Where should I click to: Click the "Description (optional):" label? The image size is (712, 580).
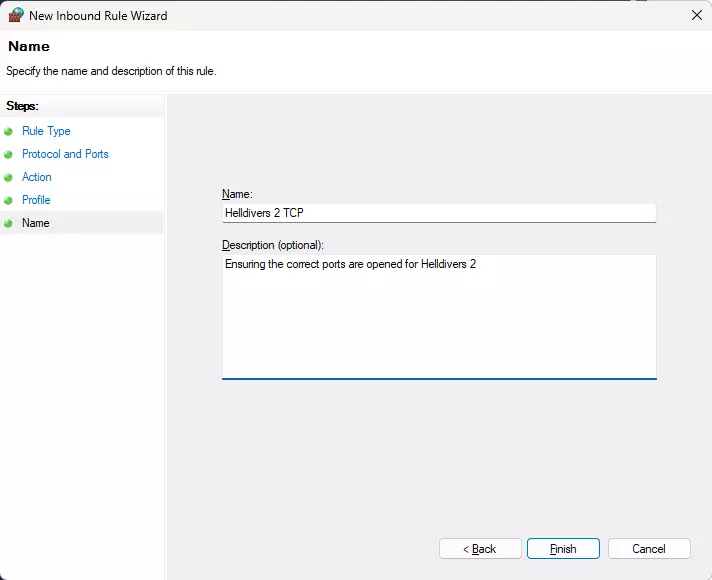[274, 244]
